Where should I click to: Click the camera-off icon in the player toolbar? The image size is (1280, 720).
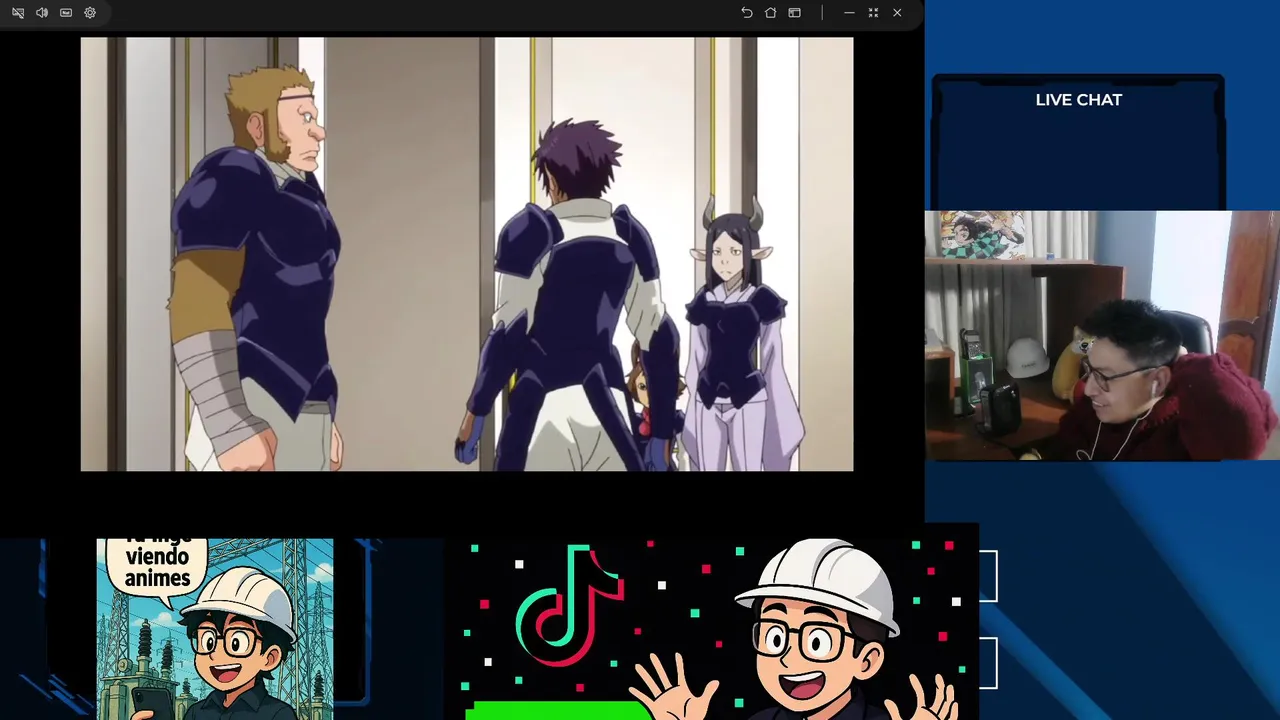point(18,13)
